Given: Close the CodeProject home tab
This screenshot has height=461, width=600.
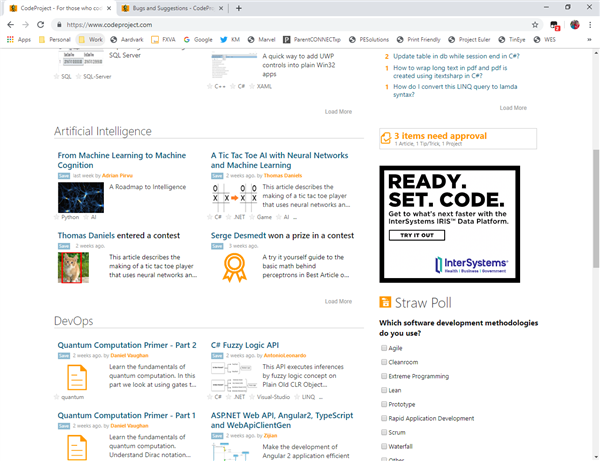Looking at the screenshot, I should coord(109,8).
